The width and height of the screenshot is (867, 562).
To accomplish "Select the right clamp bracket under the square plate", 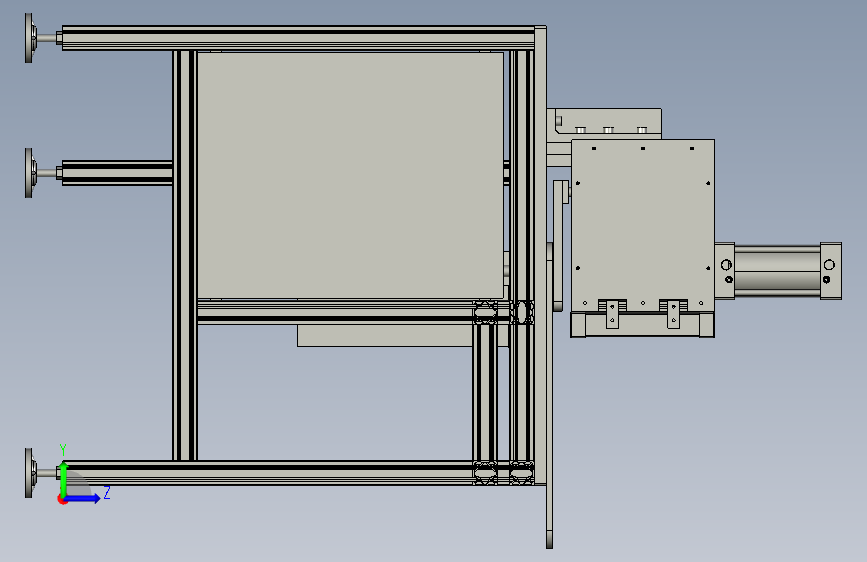I will tap(673, 314).
